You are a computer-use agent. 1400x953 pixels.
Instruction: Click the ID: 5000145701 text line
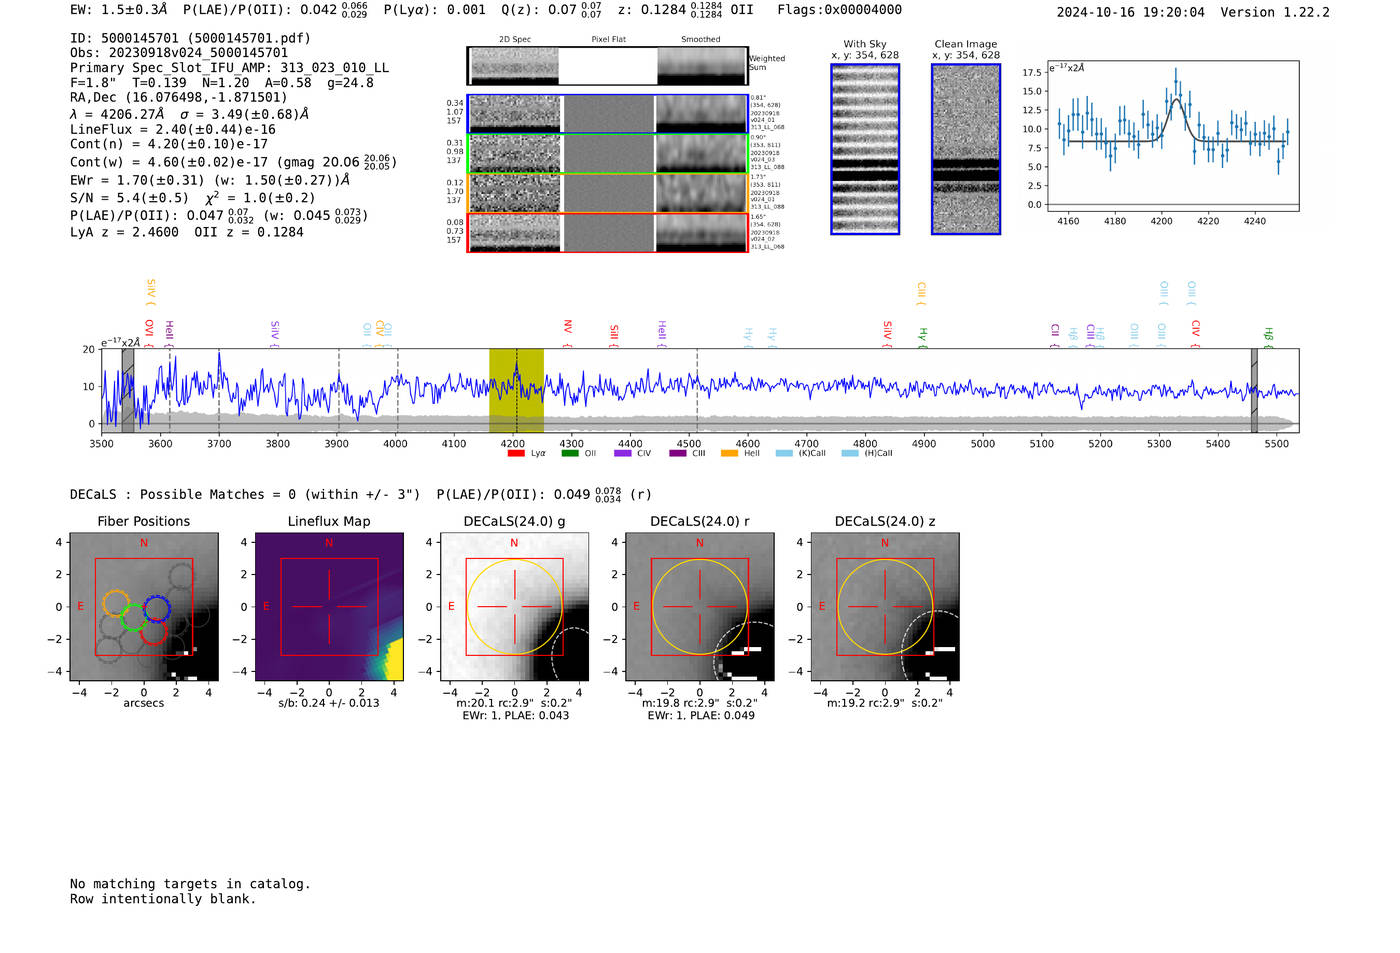(x=190, y=38)
